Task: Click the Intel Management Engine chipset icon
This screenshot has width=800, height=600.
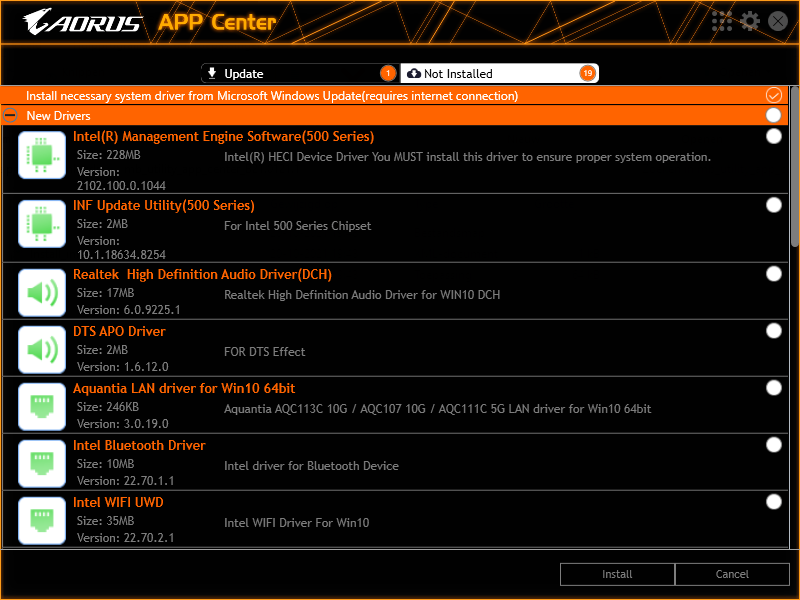Action: point(42,155)
